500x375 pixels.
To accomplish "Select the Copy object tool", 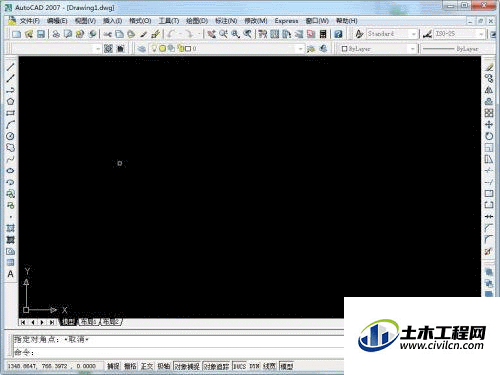I will click(489, 78).
